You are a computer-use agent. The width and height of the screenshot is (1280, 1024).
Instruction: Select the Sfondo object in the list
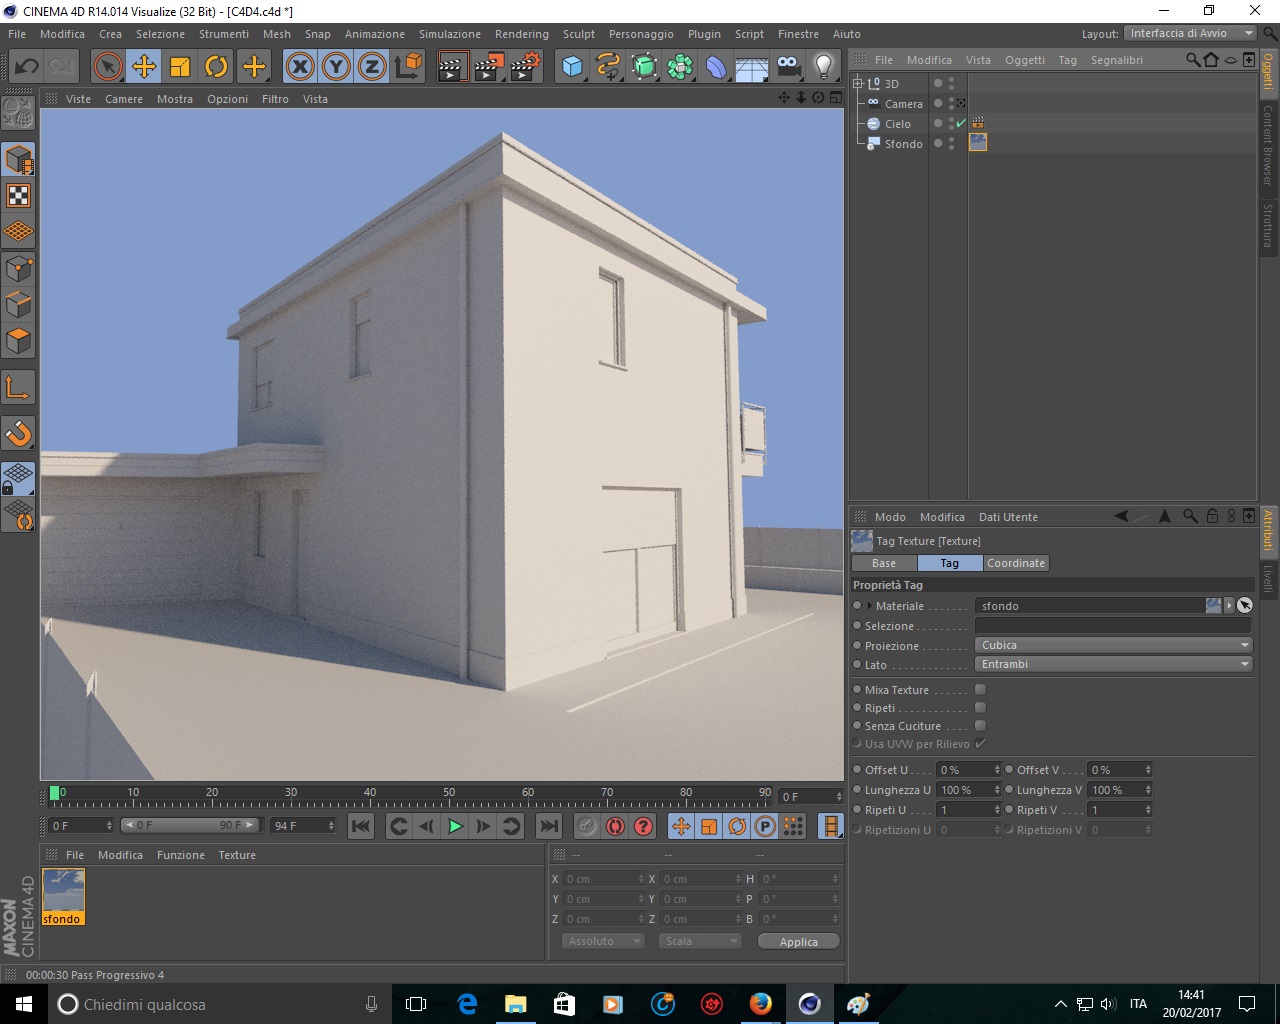903,144
